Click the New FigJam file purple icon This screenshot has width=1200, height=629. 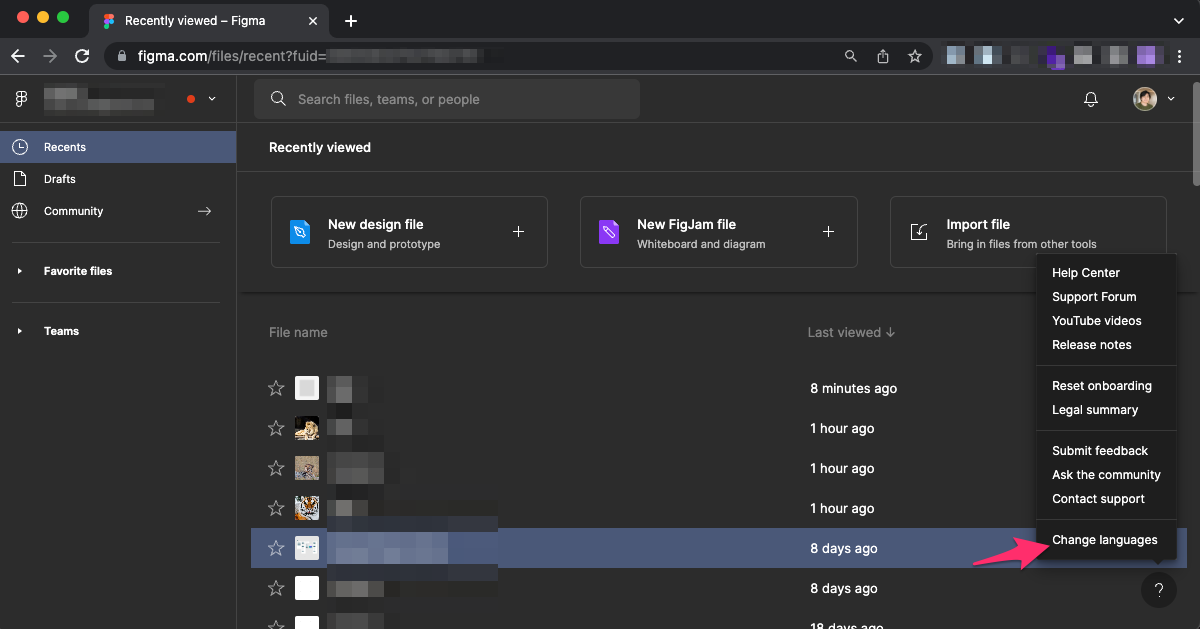tap(609, 232)
